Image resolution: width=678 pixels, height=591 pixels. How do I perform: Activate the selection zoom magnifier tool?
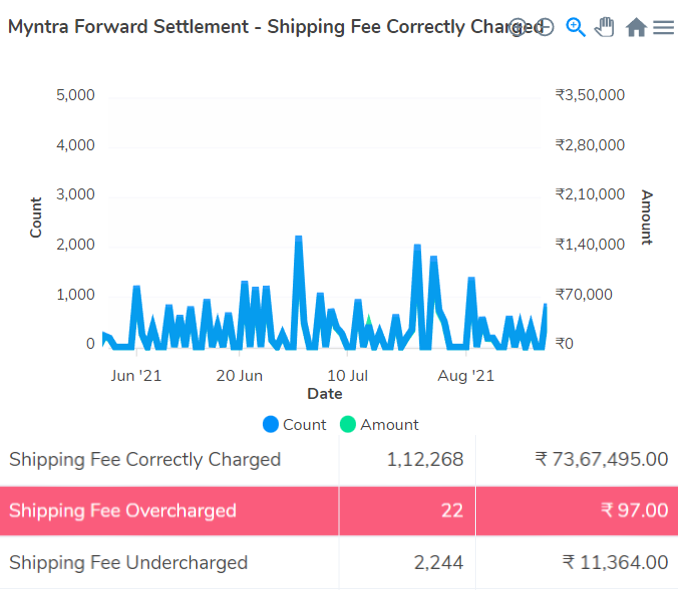[x=575, y=27]
